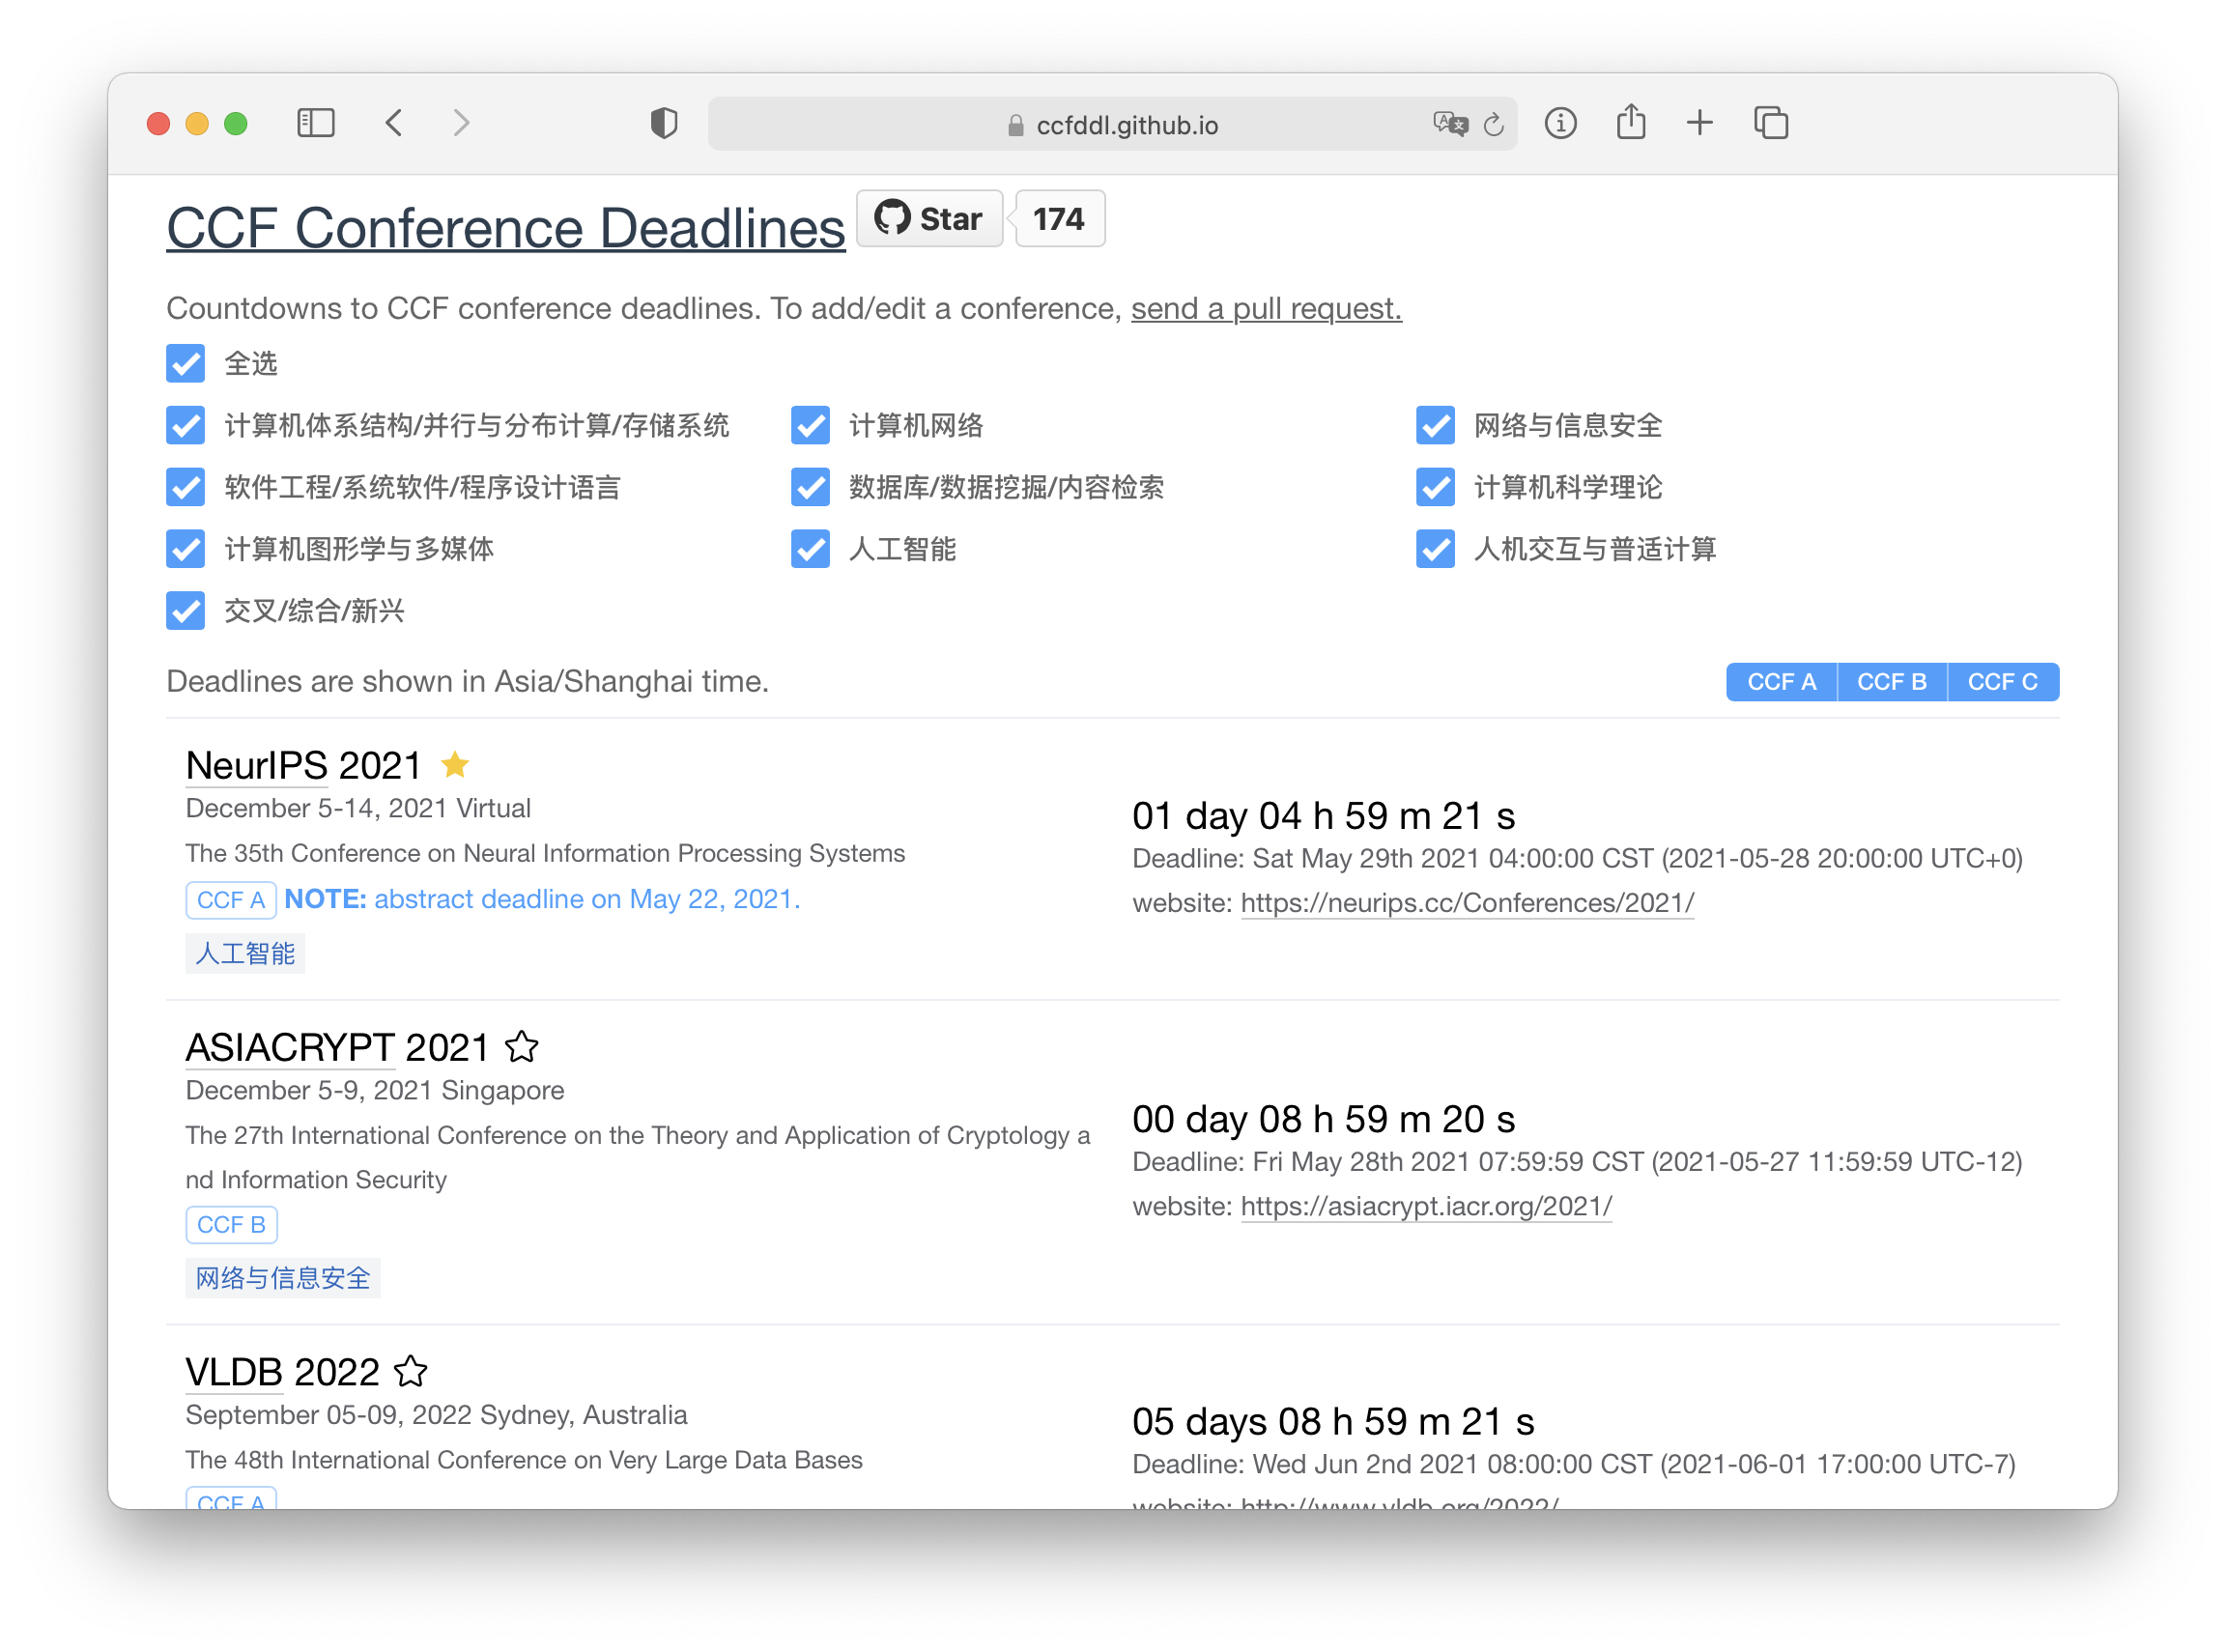
Task: Open a new tab with plus icon
Action: pyautogui.click(x=1699, y=123)
